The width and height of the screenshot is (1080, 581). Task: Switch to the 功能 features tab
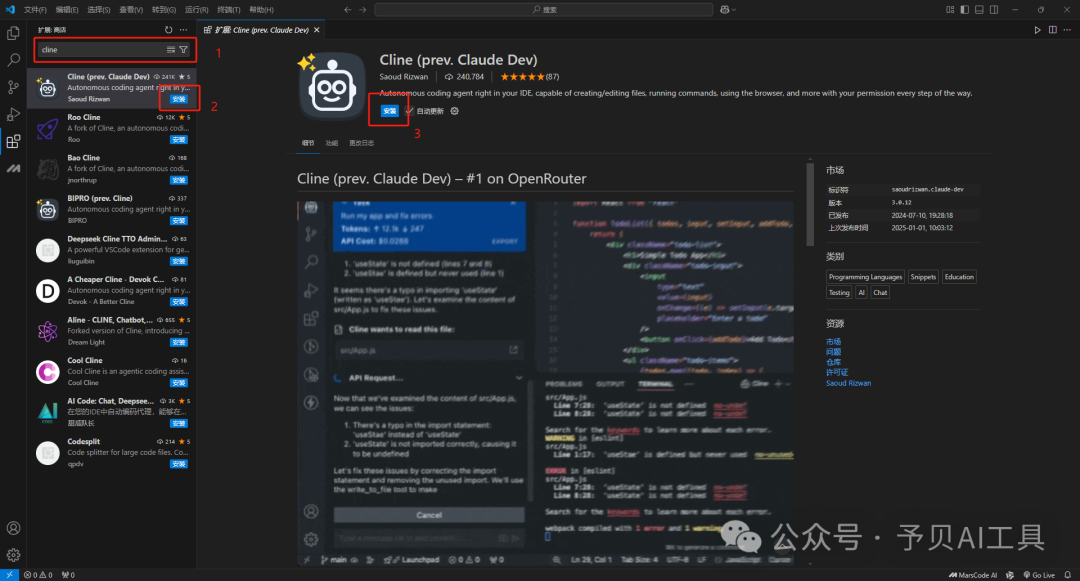coord(332,143)
